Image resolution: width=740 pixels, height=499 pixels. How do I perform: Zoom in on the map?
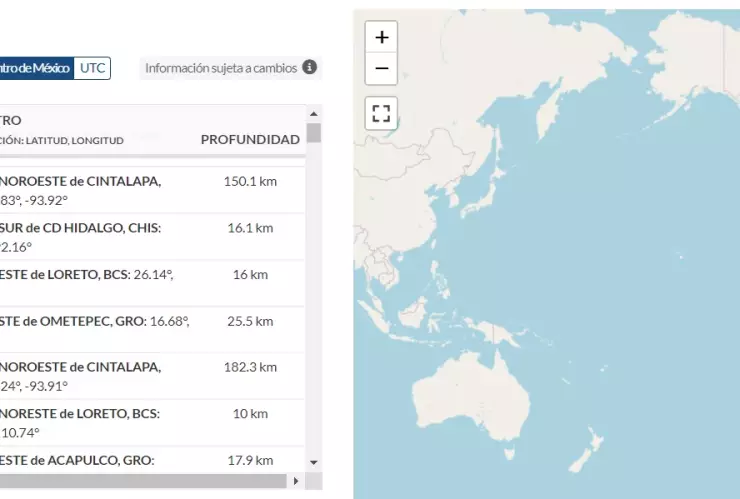pyautogui.click(x=381, y=37)
